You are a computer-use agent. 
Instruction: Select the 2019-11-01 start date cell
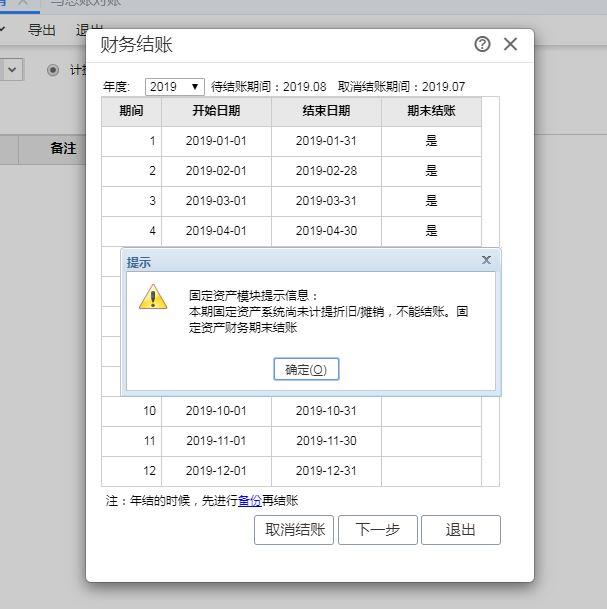click(x=216, y=441)
